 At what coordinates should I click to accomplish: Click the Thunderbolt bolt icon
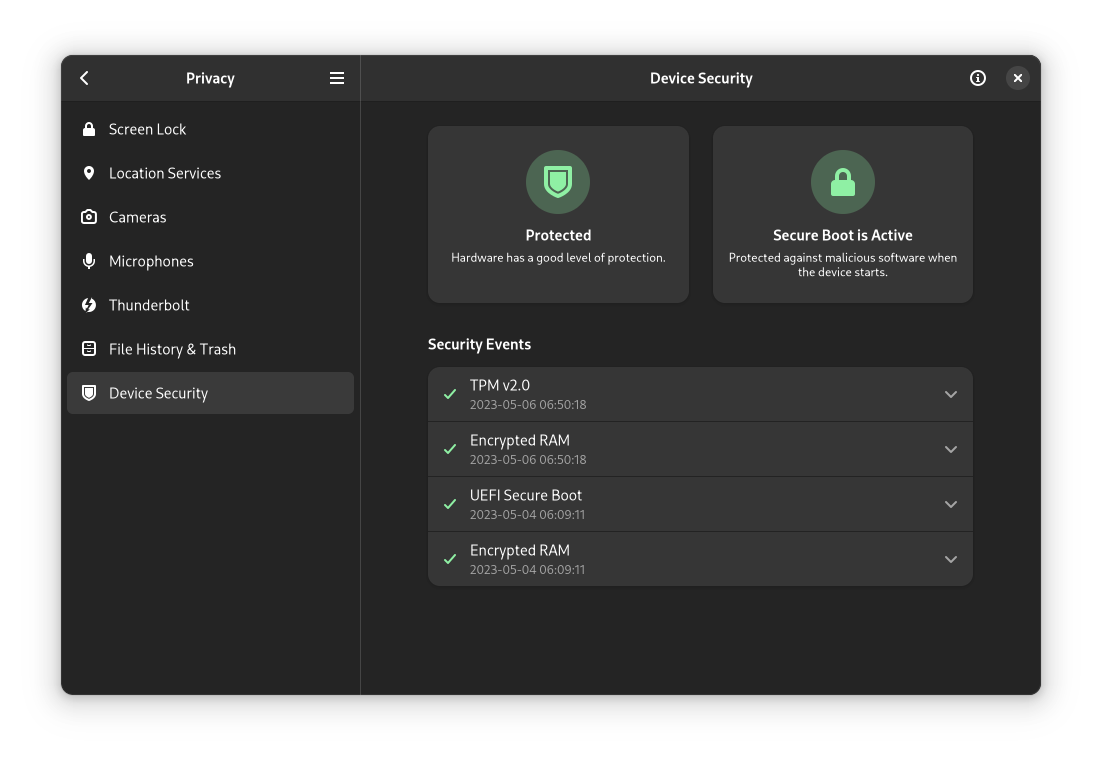88,305
